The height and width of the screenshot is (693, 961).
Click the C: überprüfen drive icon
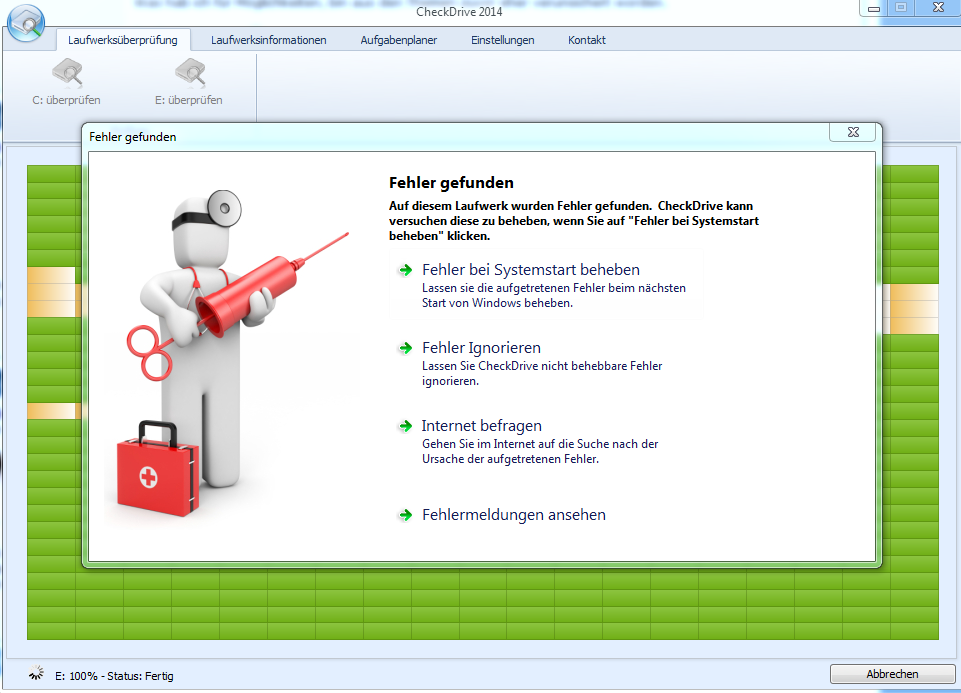pos(67,73)
